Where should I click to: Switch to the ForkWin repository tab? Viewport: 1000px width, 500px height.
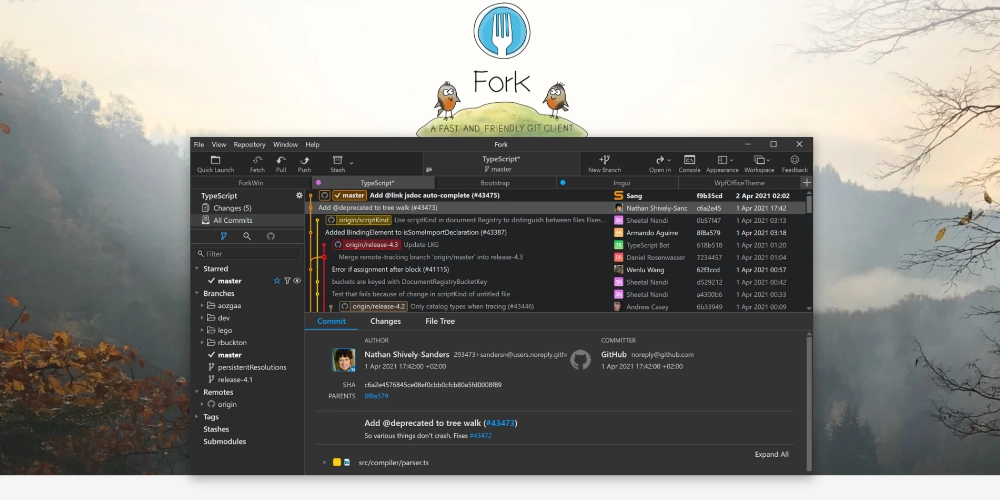pyautogui.click(x=251, y=183)
